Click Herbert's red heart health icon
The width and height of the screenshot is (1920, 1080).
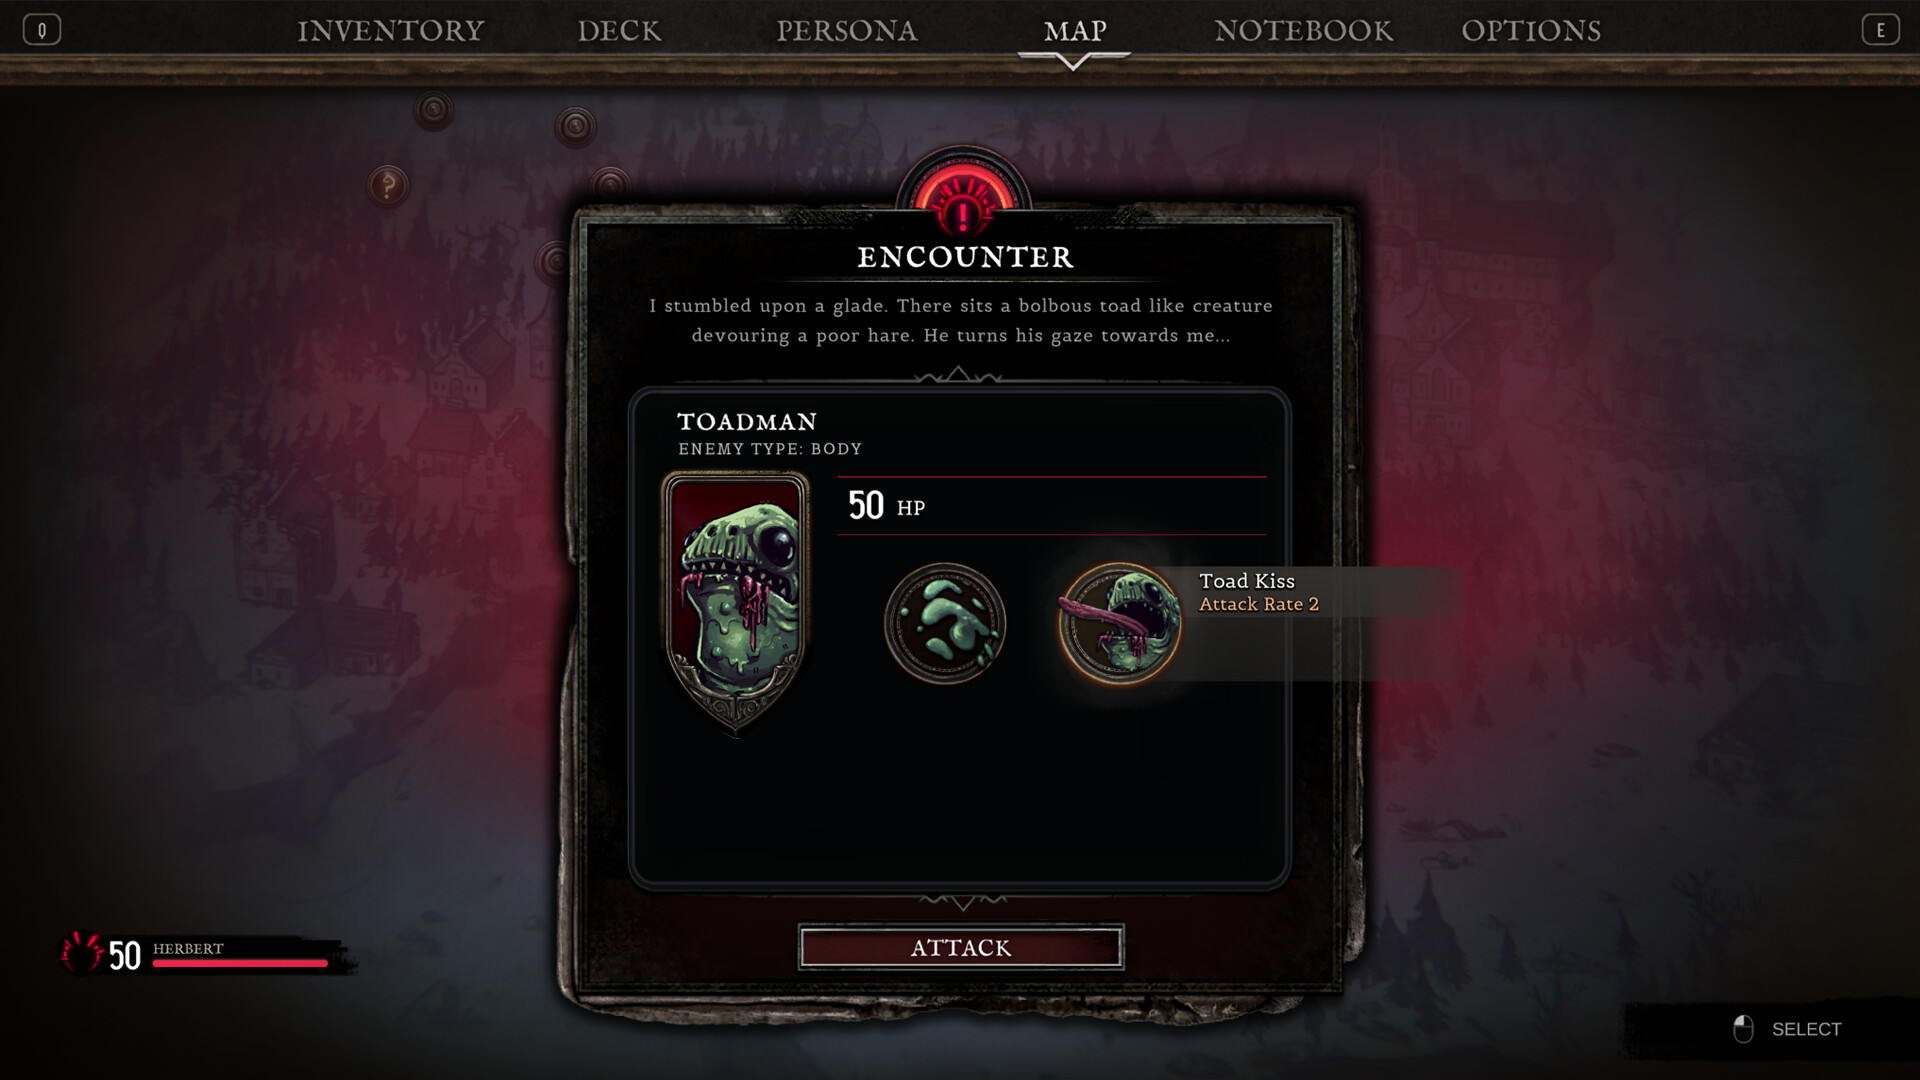82,953
